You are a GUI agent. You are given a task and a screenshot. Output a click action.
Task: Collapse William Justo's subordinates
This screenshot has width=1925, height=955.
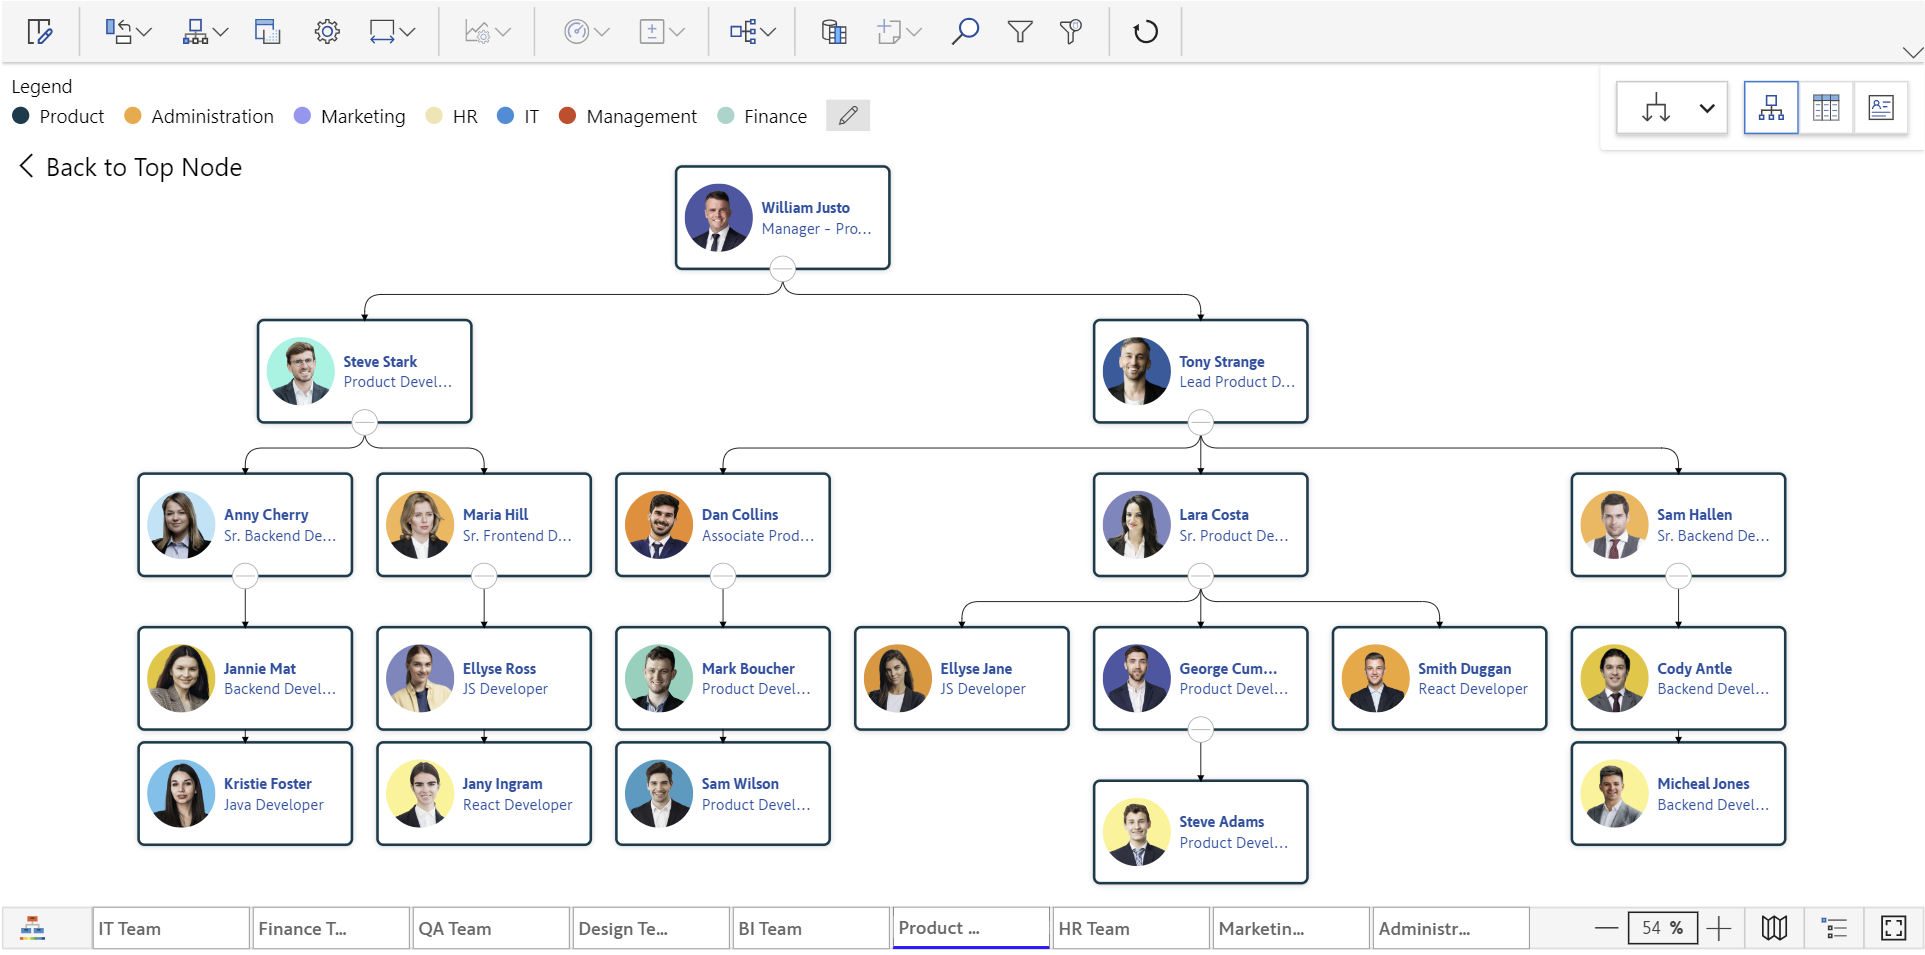click(783, 269)
